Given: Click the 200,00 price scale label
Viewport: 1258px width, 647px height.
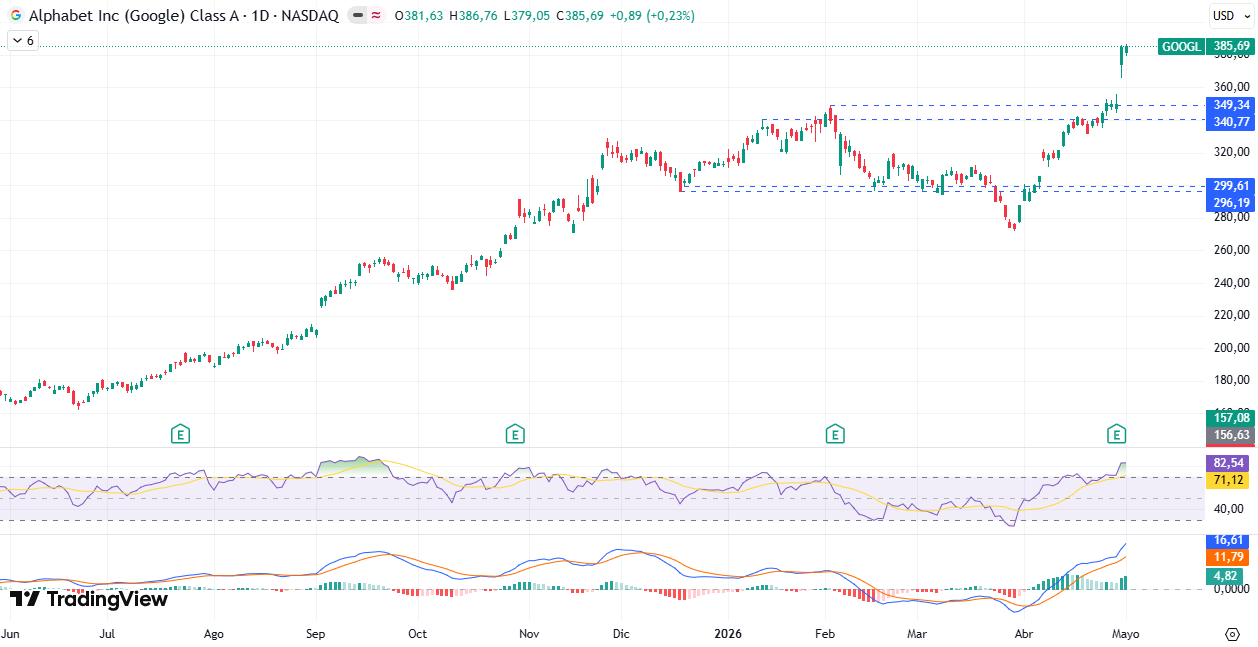Looking at the screenshot, I should [x=1232, y=347].
